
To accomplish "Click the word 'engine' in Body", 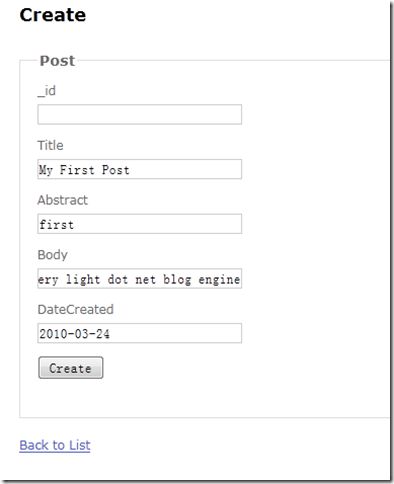I will tap(219, 280).
